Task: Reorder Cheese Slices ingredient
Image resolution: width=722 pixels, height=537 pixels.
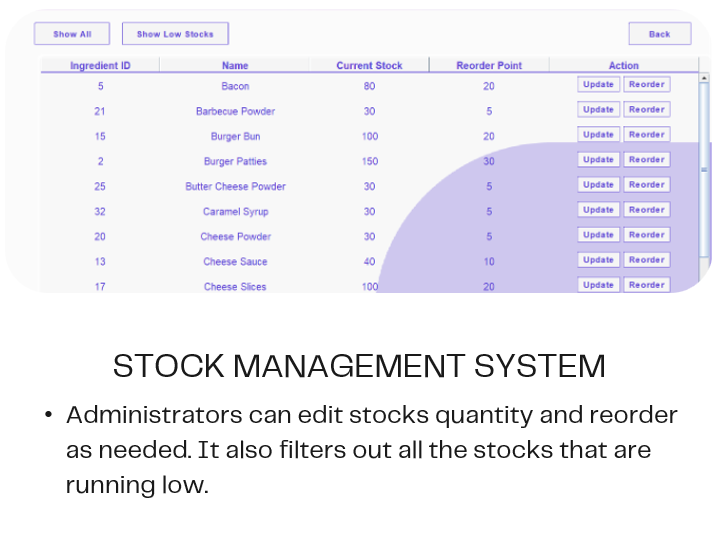Action: click(646, 285)
